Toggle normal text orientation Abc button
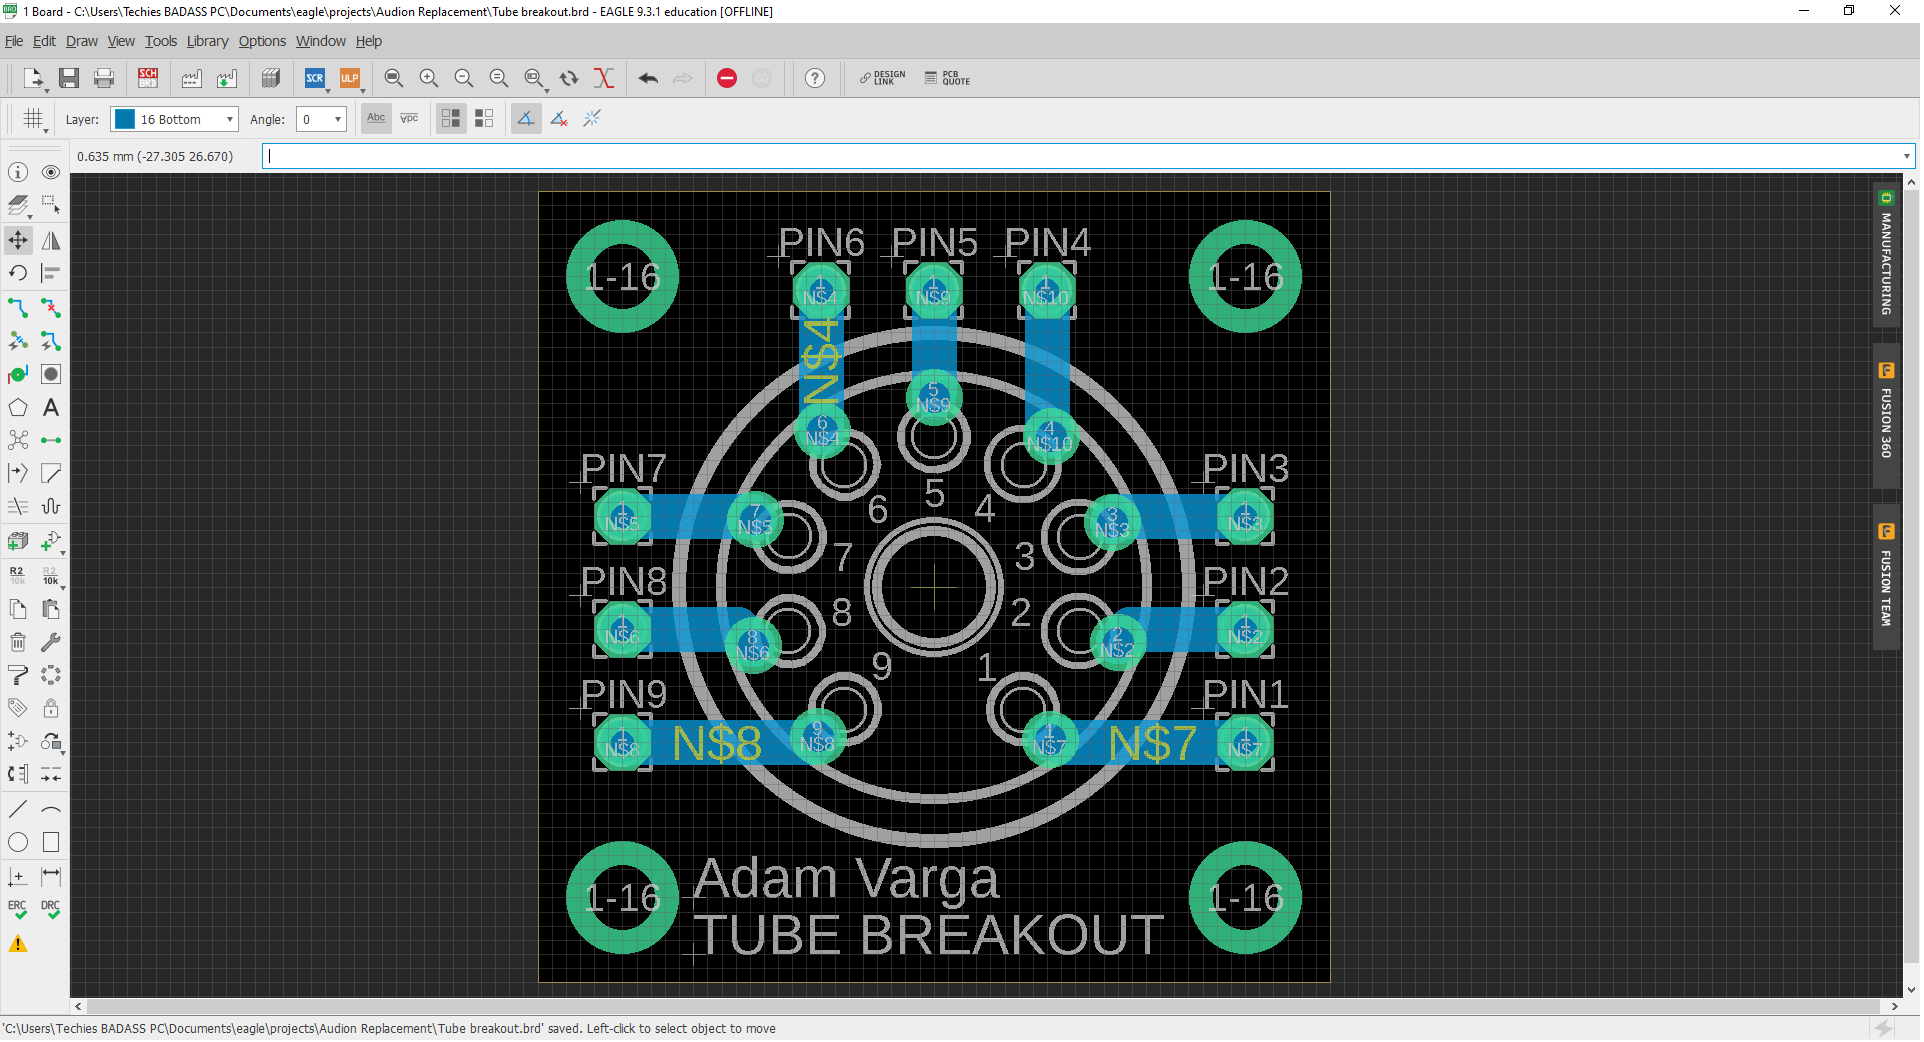Viewport: 1924px width, 1042px height. click(376, 118)
